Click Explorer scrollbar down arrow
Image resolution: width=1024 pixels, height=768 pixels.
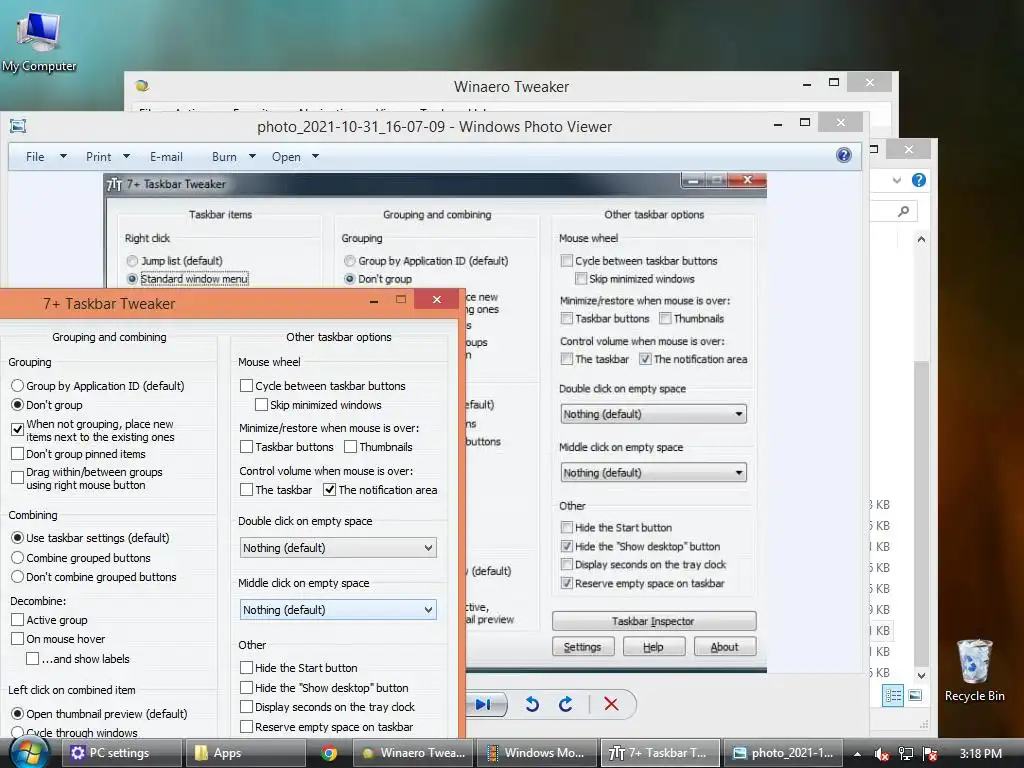921,675
